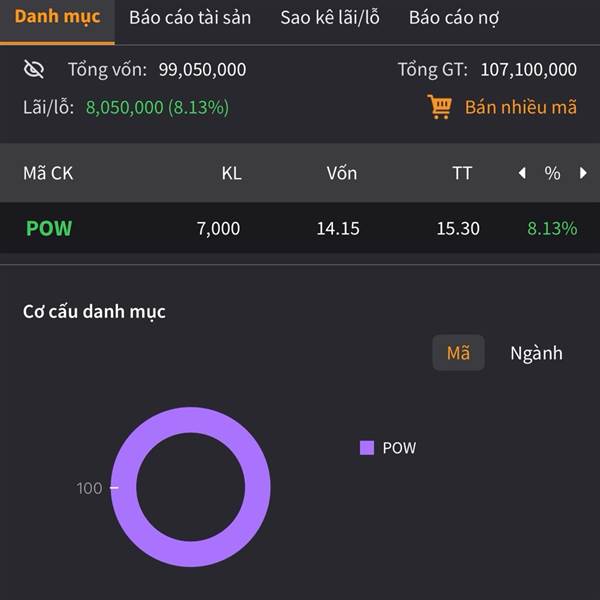Viewport: 600px width, 600px height.
Task: Open the Sao kê lãi/lỗ tab
Action: tap(330, 18)
